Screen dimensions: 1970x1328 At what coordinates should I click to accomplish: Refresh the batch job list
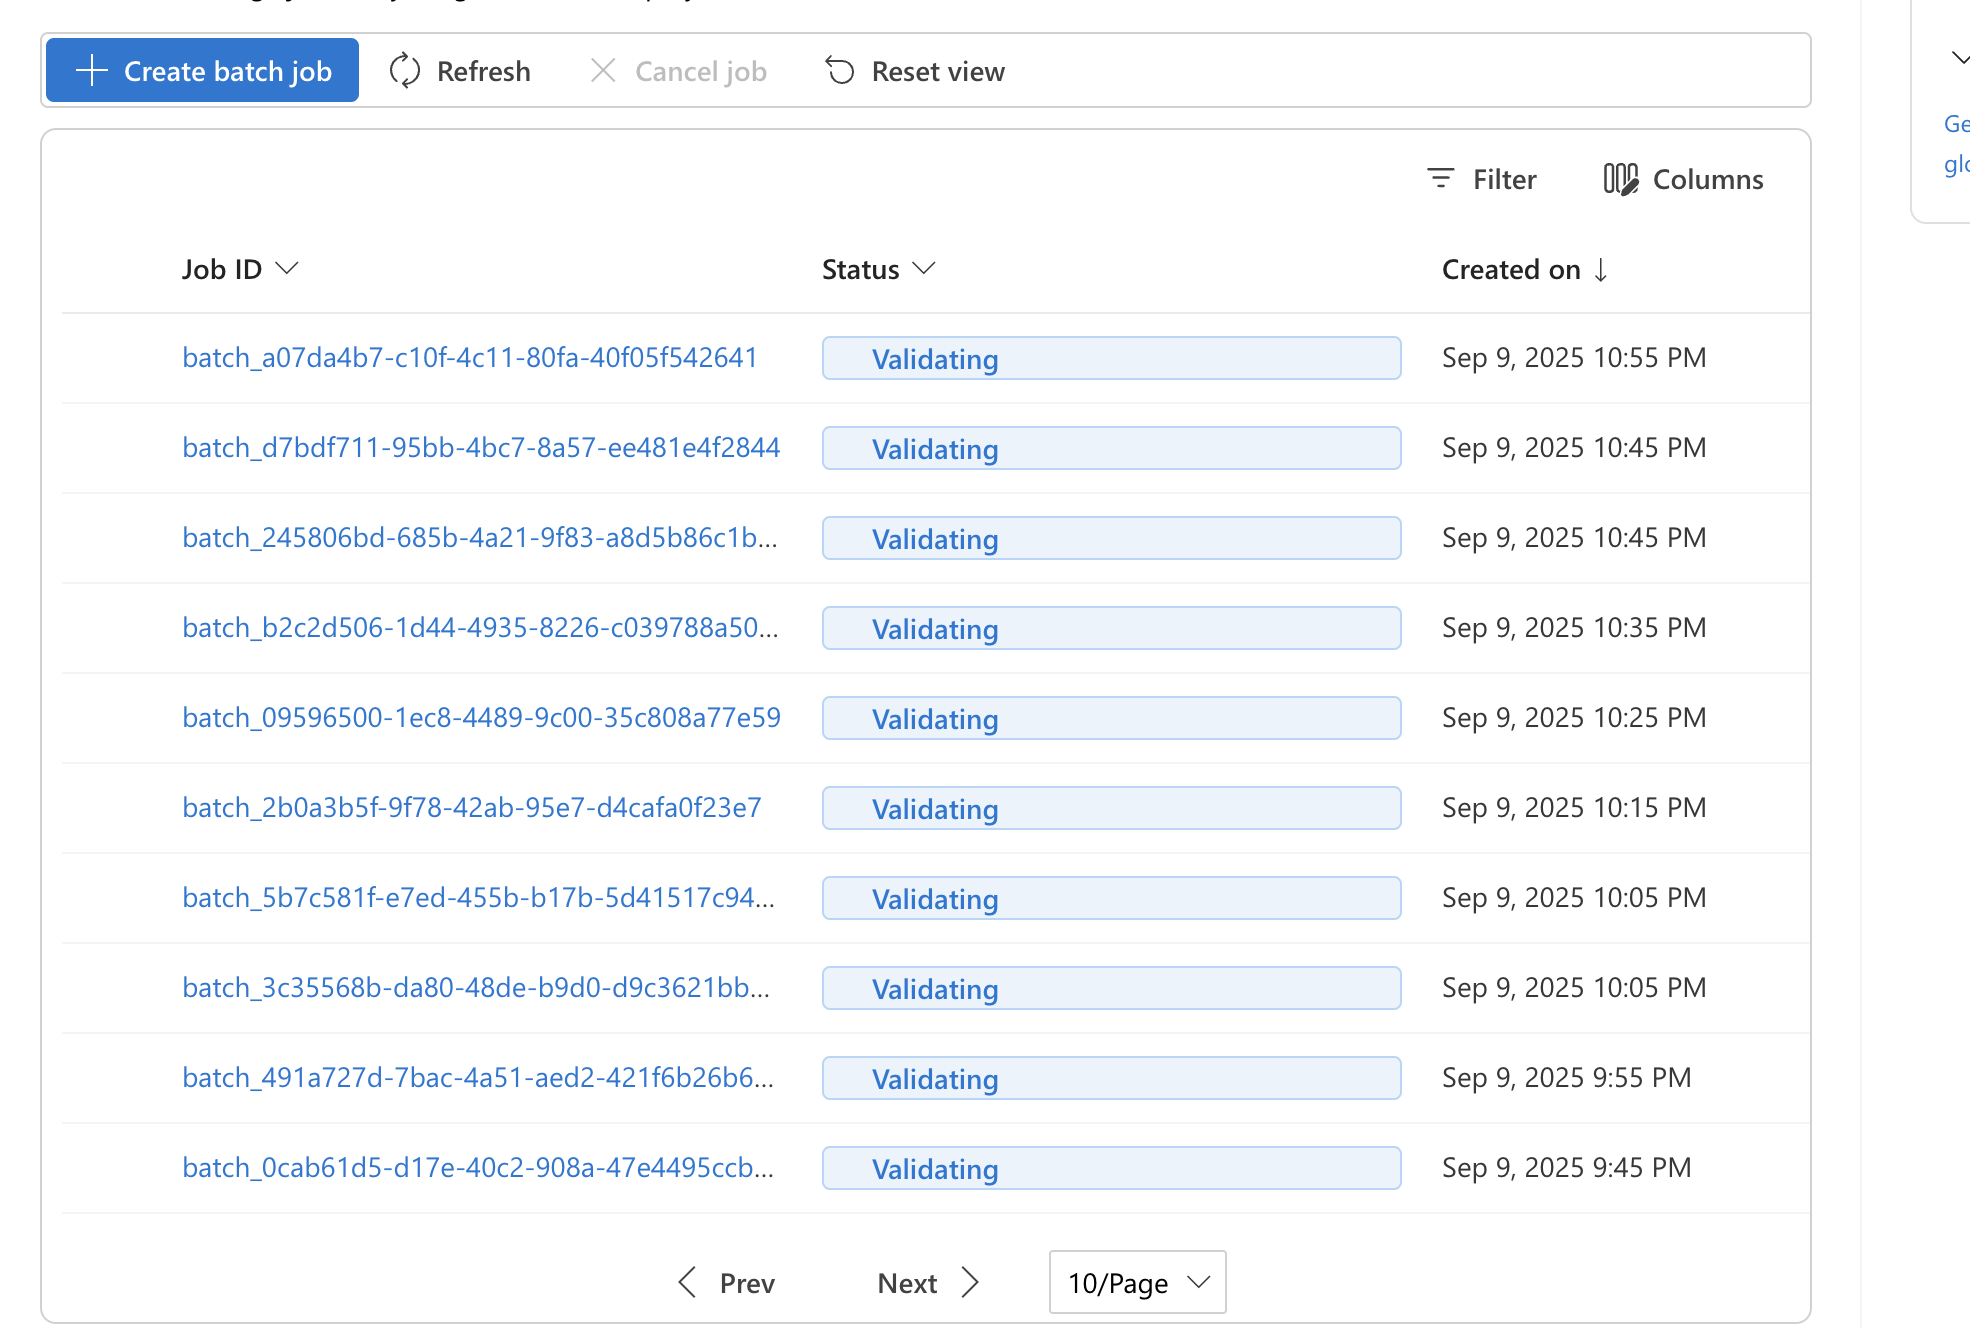pyautogui.click(x=460, y=70)
